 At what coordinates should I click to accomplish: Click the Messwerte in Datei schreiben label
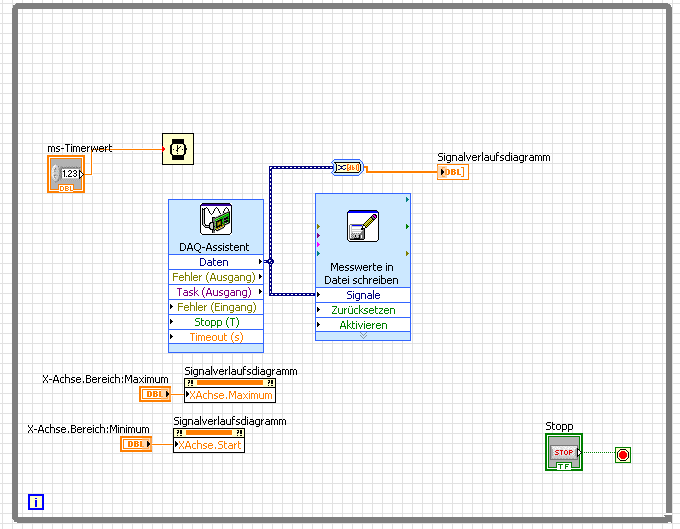pos(361,274)
